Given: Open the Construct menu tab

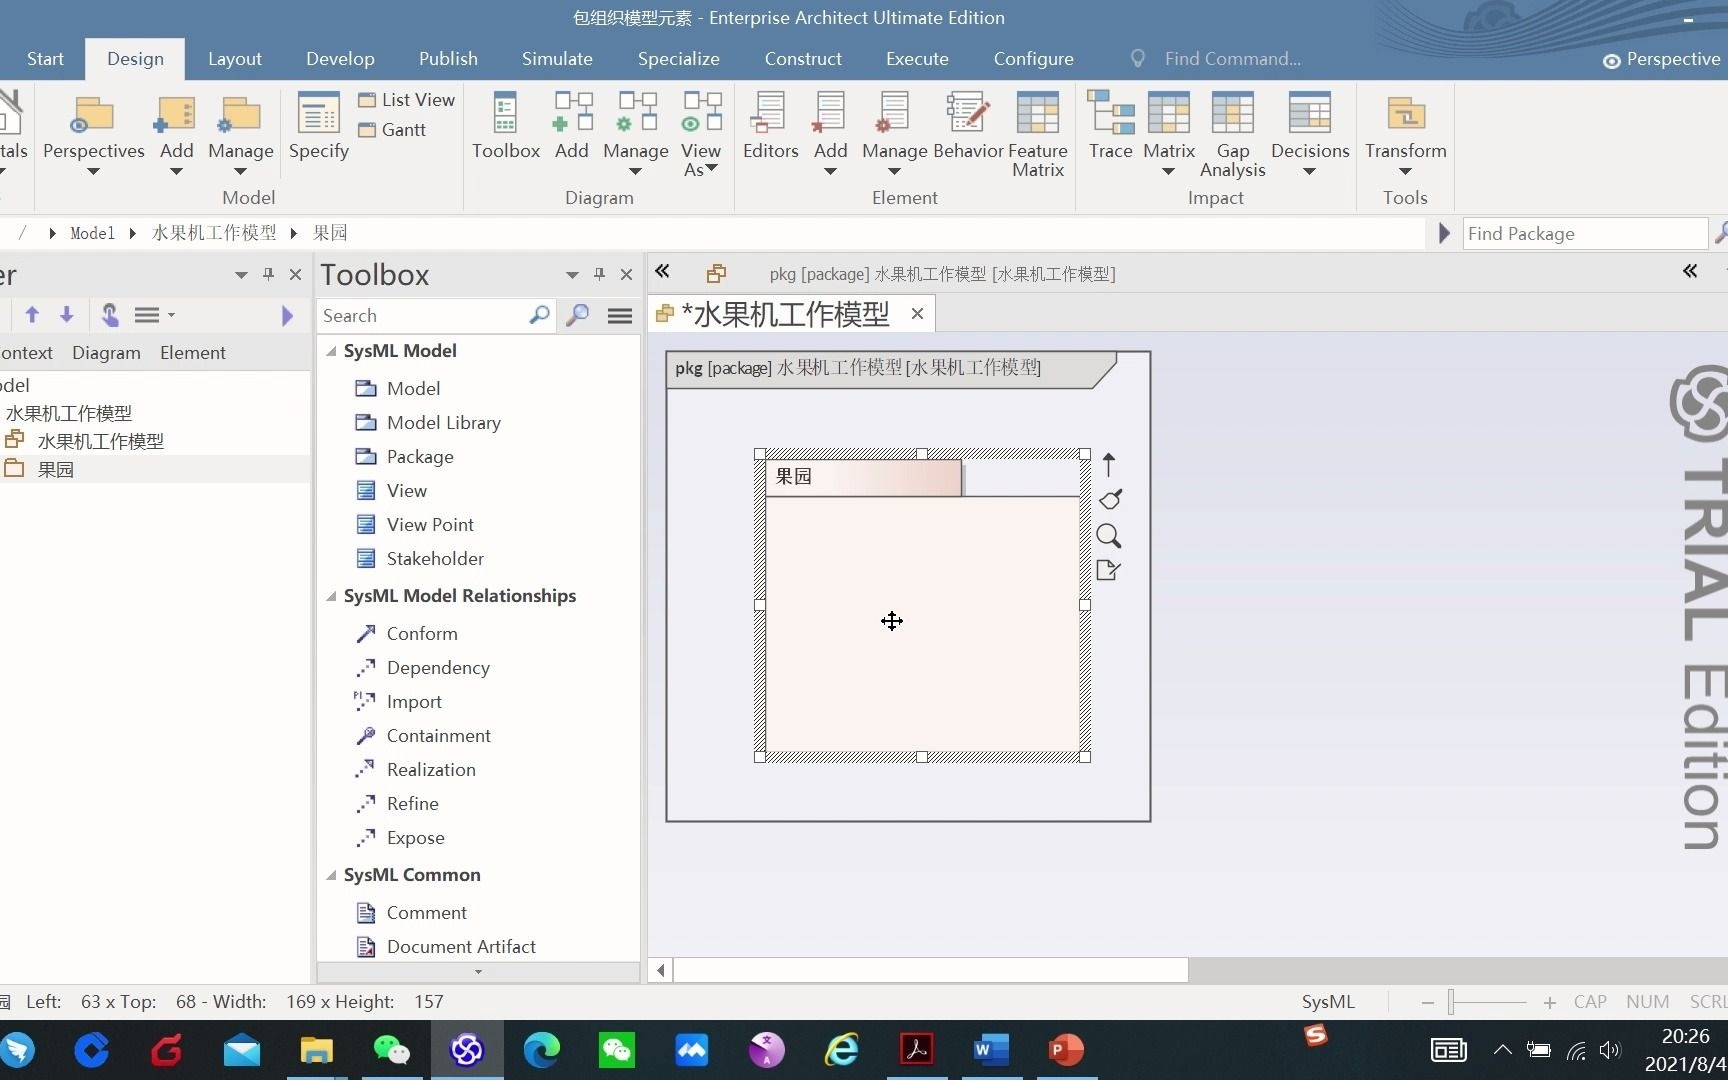Looking at the screenshot, I should 803,58.
